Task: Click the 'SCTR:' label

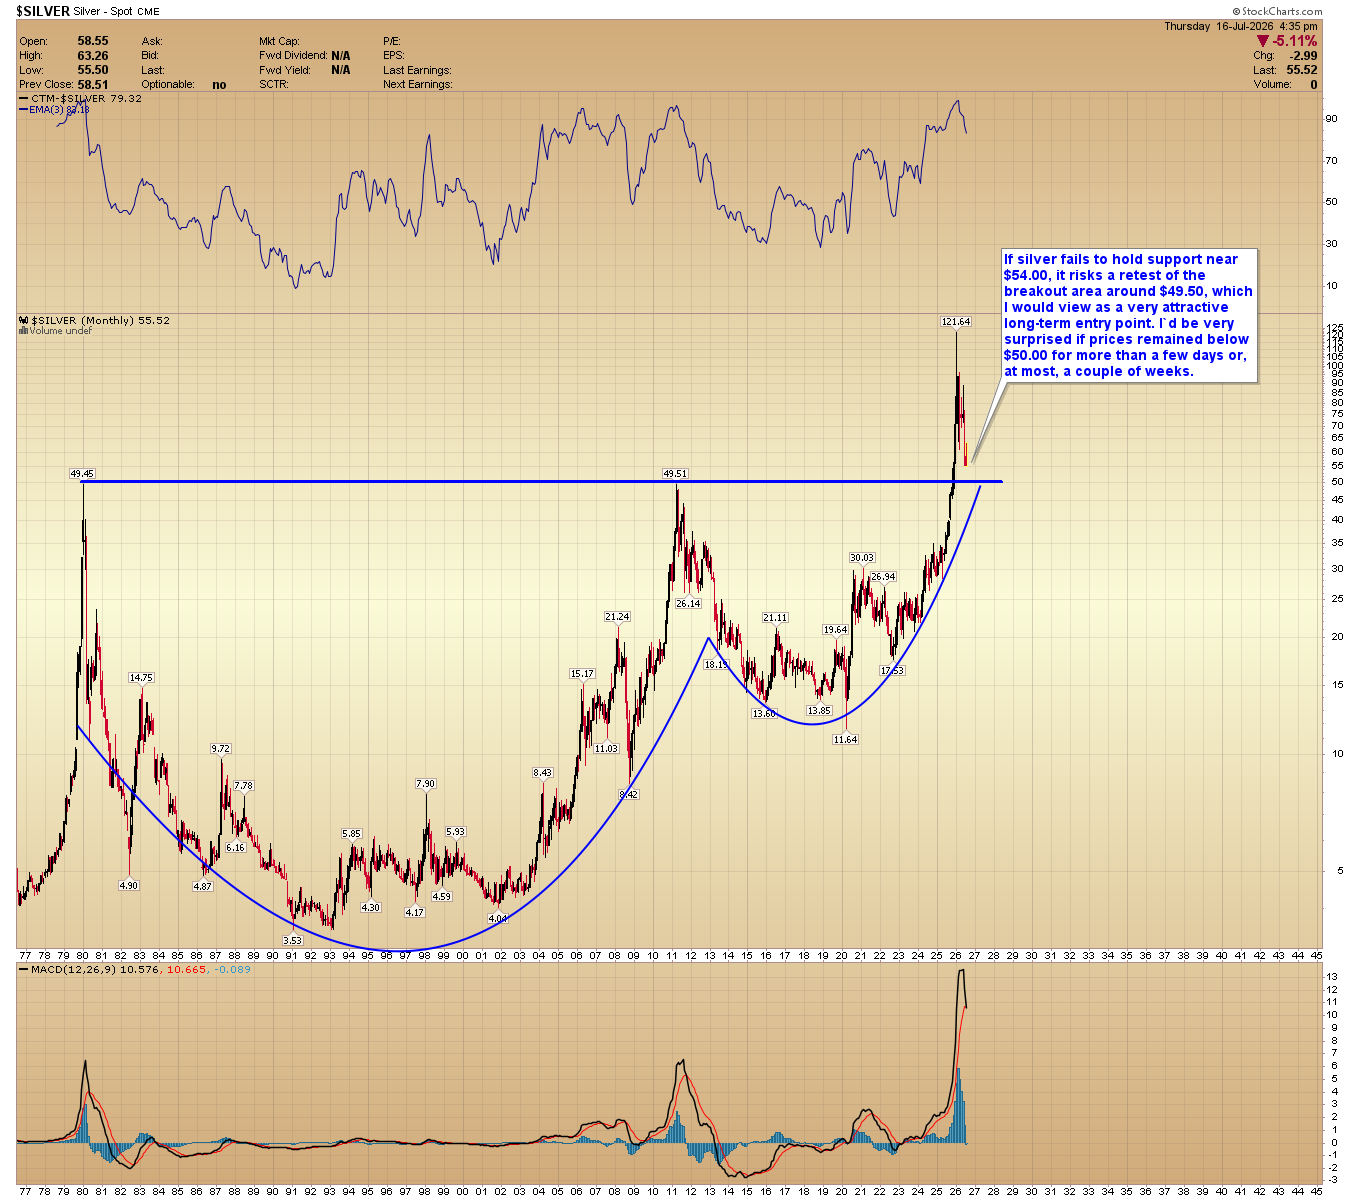Action: (273, 85)
